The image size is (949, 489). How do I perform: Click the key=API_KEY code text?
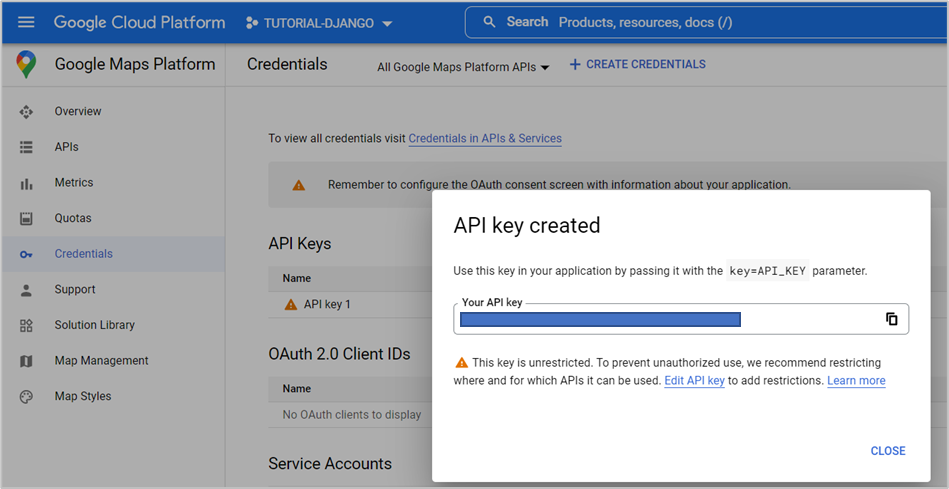click(x=767, y=271)
